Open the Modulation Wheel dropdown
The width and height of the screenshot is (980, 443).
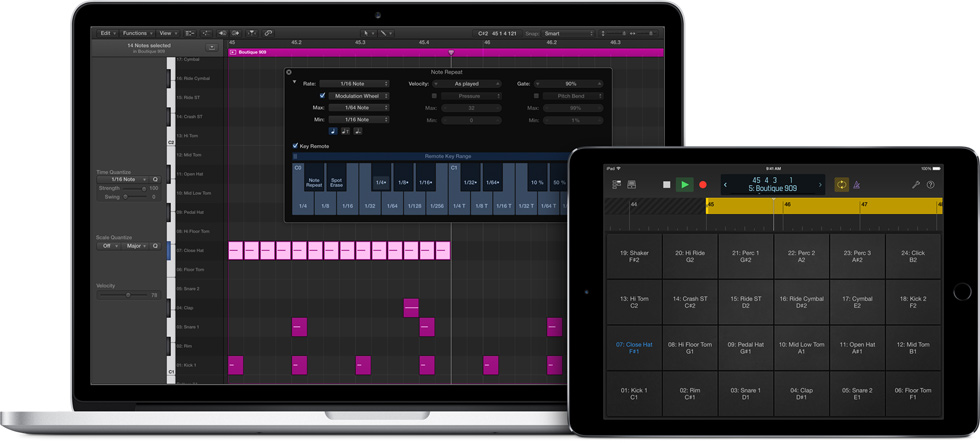click(359, 96)
